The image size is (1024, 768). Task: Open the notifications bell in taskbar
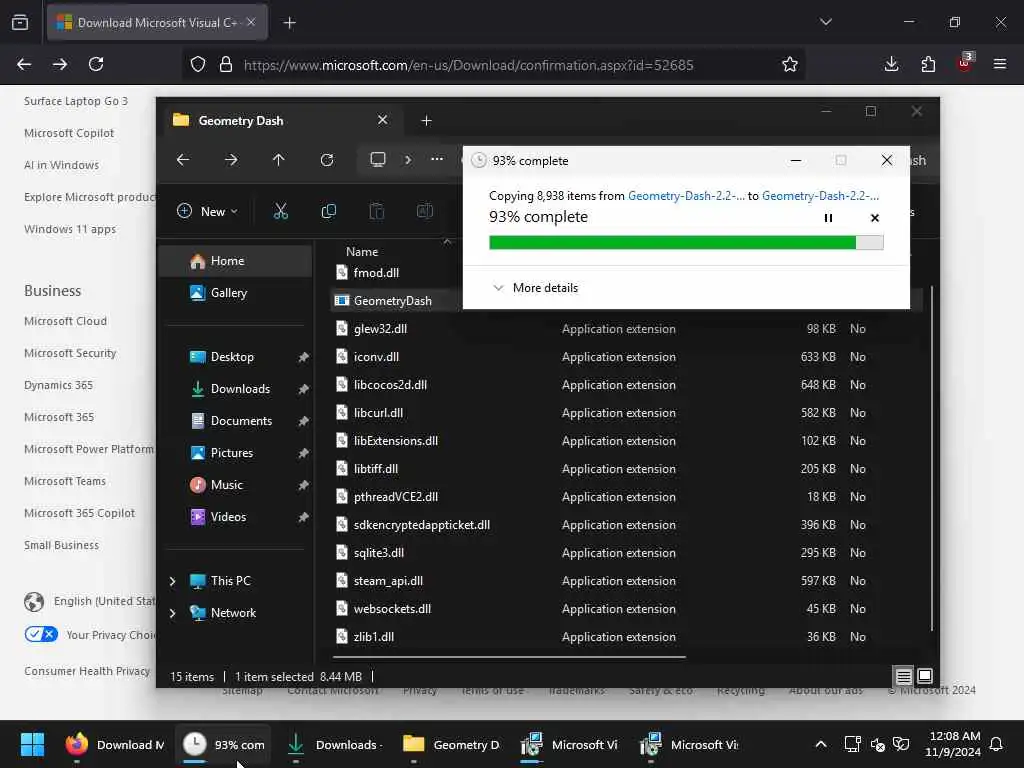coord(996,744)
